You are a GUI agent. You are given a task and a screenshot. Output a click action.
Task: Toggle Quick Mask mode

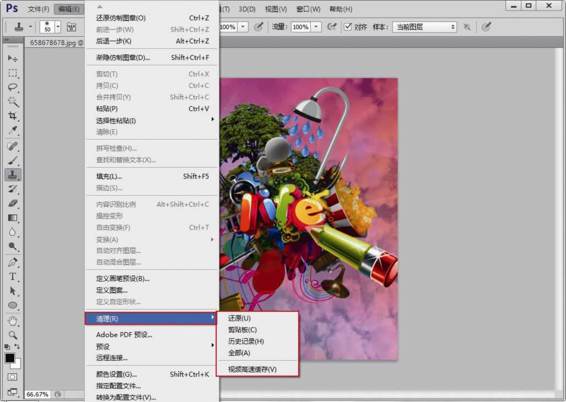pos(12,377)
